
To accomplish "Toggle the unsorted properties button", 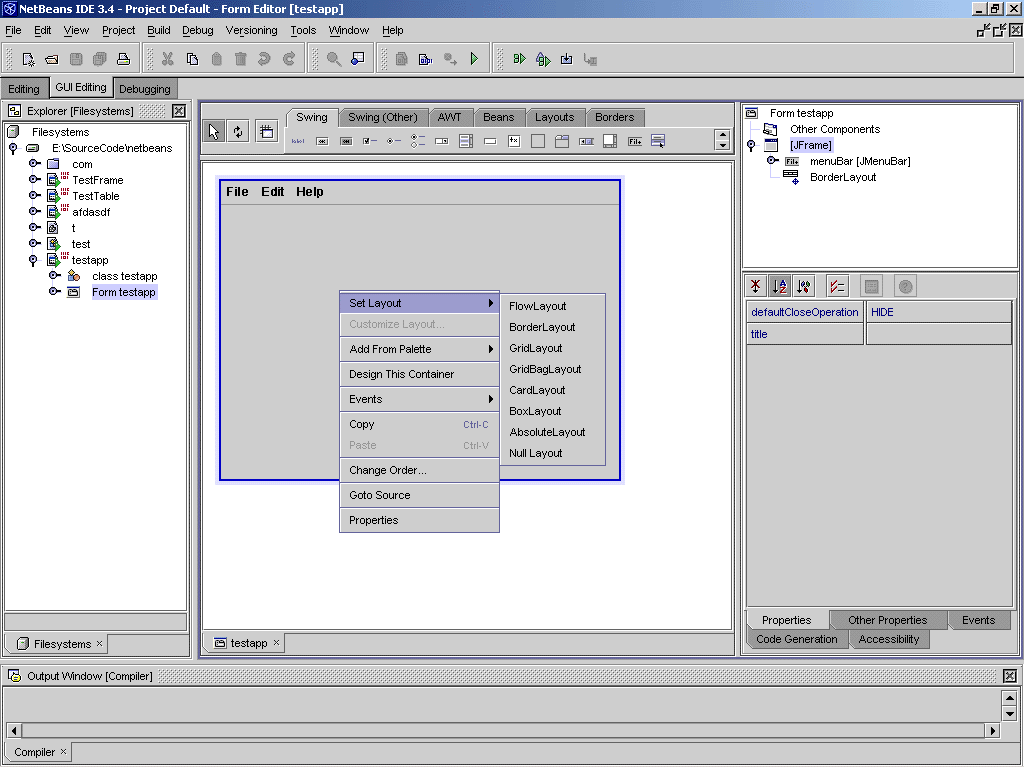I will [x=756, y=286].
